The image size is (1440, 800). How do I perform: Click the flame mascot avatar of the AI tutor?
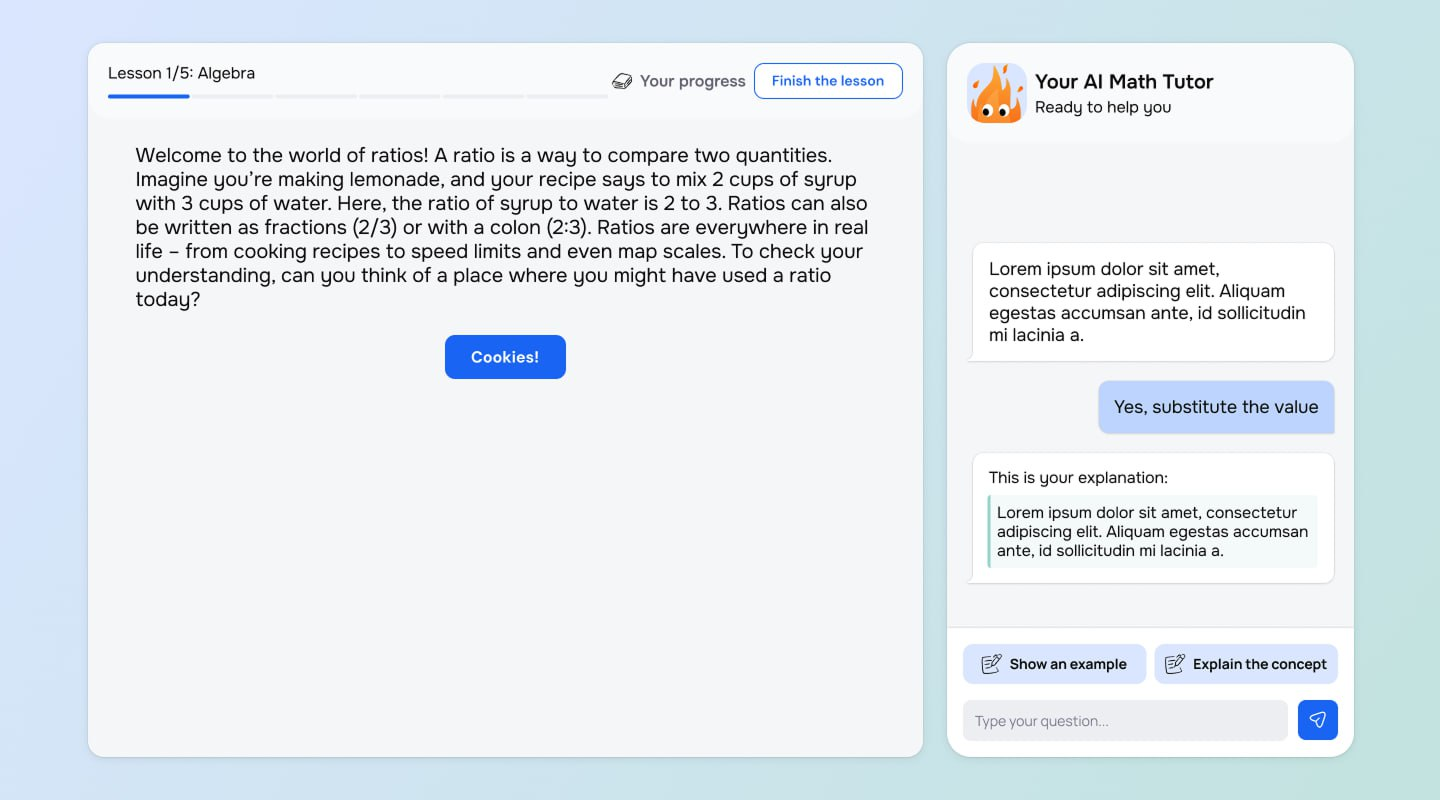click(x=997, y=92)
